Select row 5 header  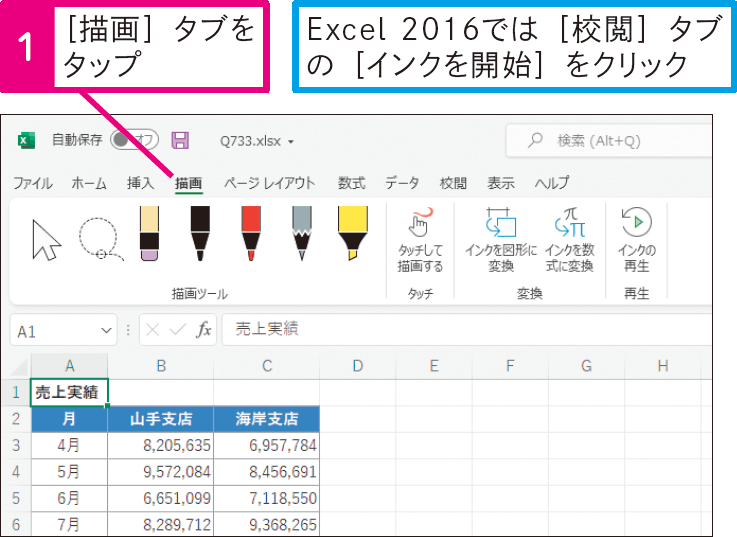[x=16, y=498]
